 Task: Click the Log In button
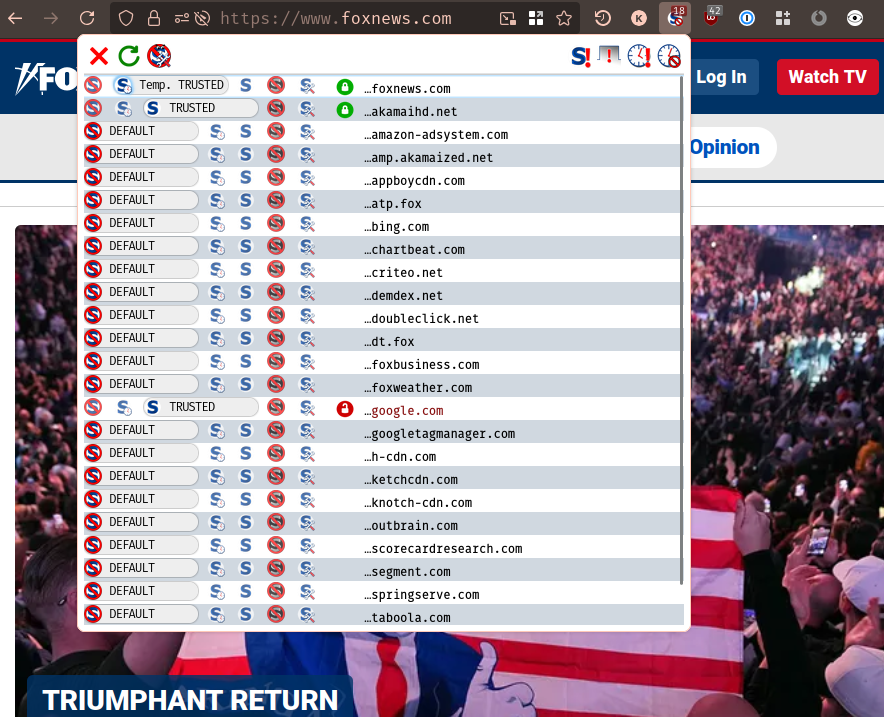(721, 77)
